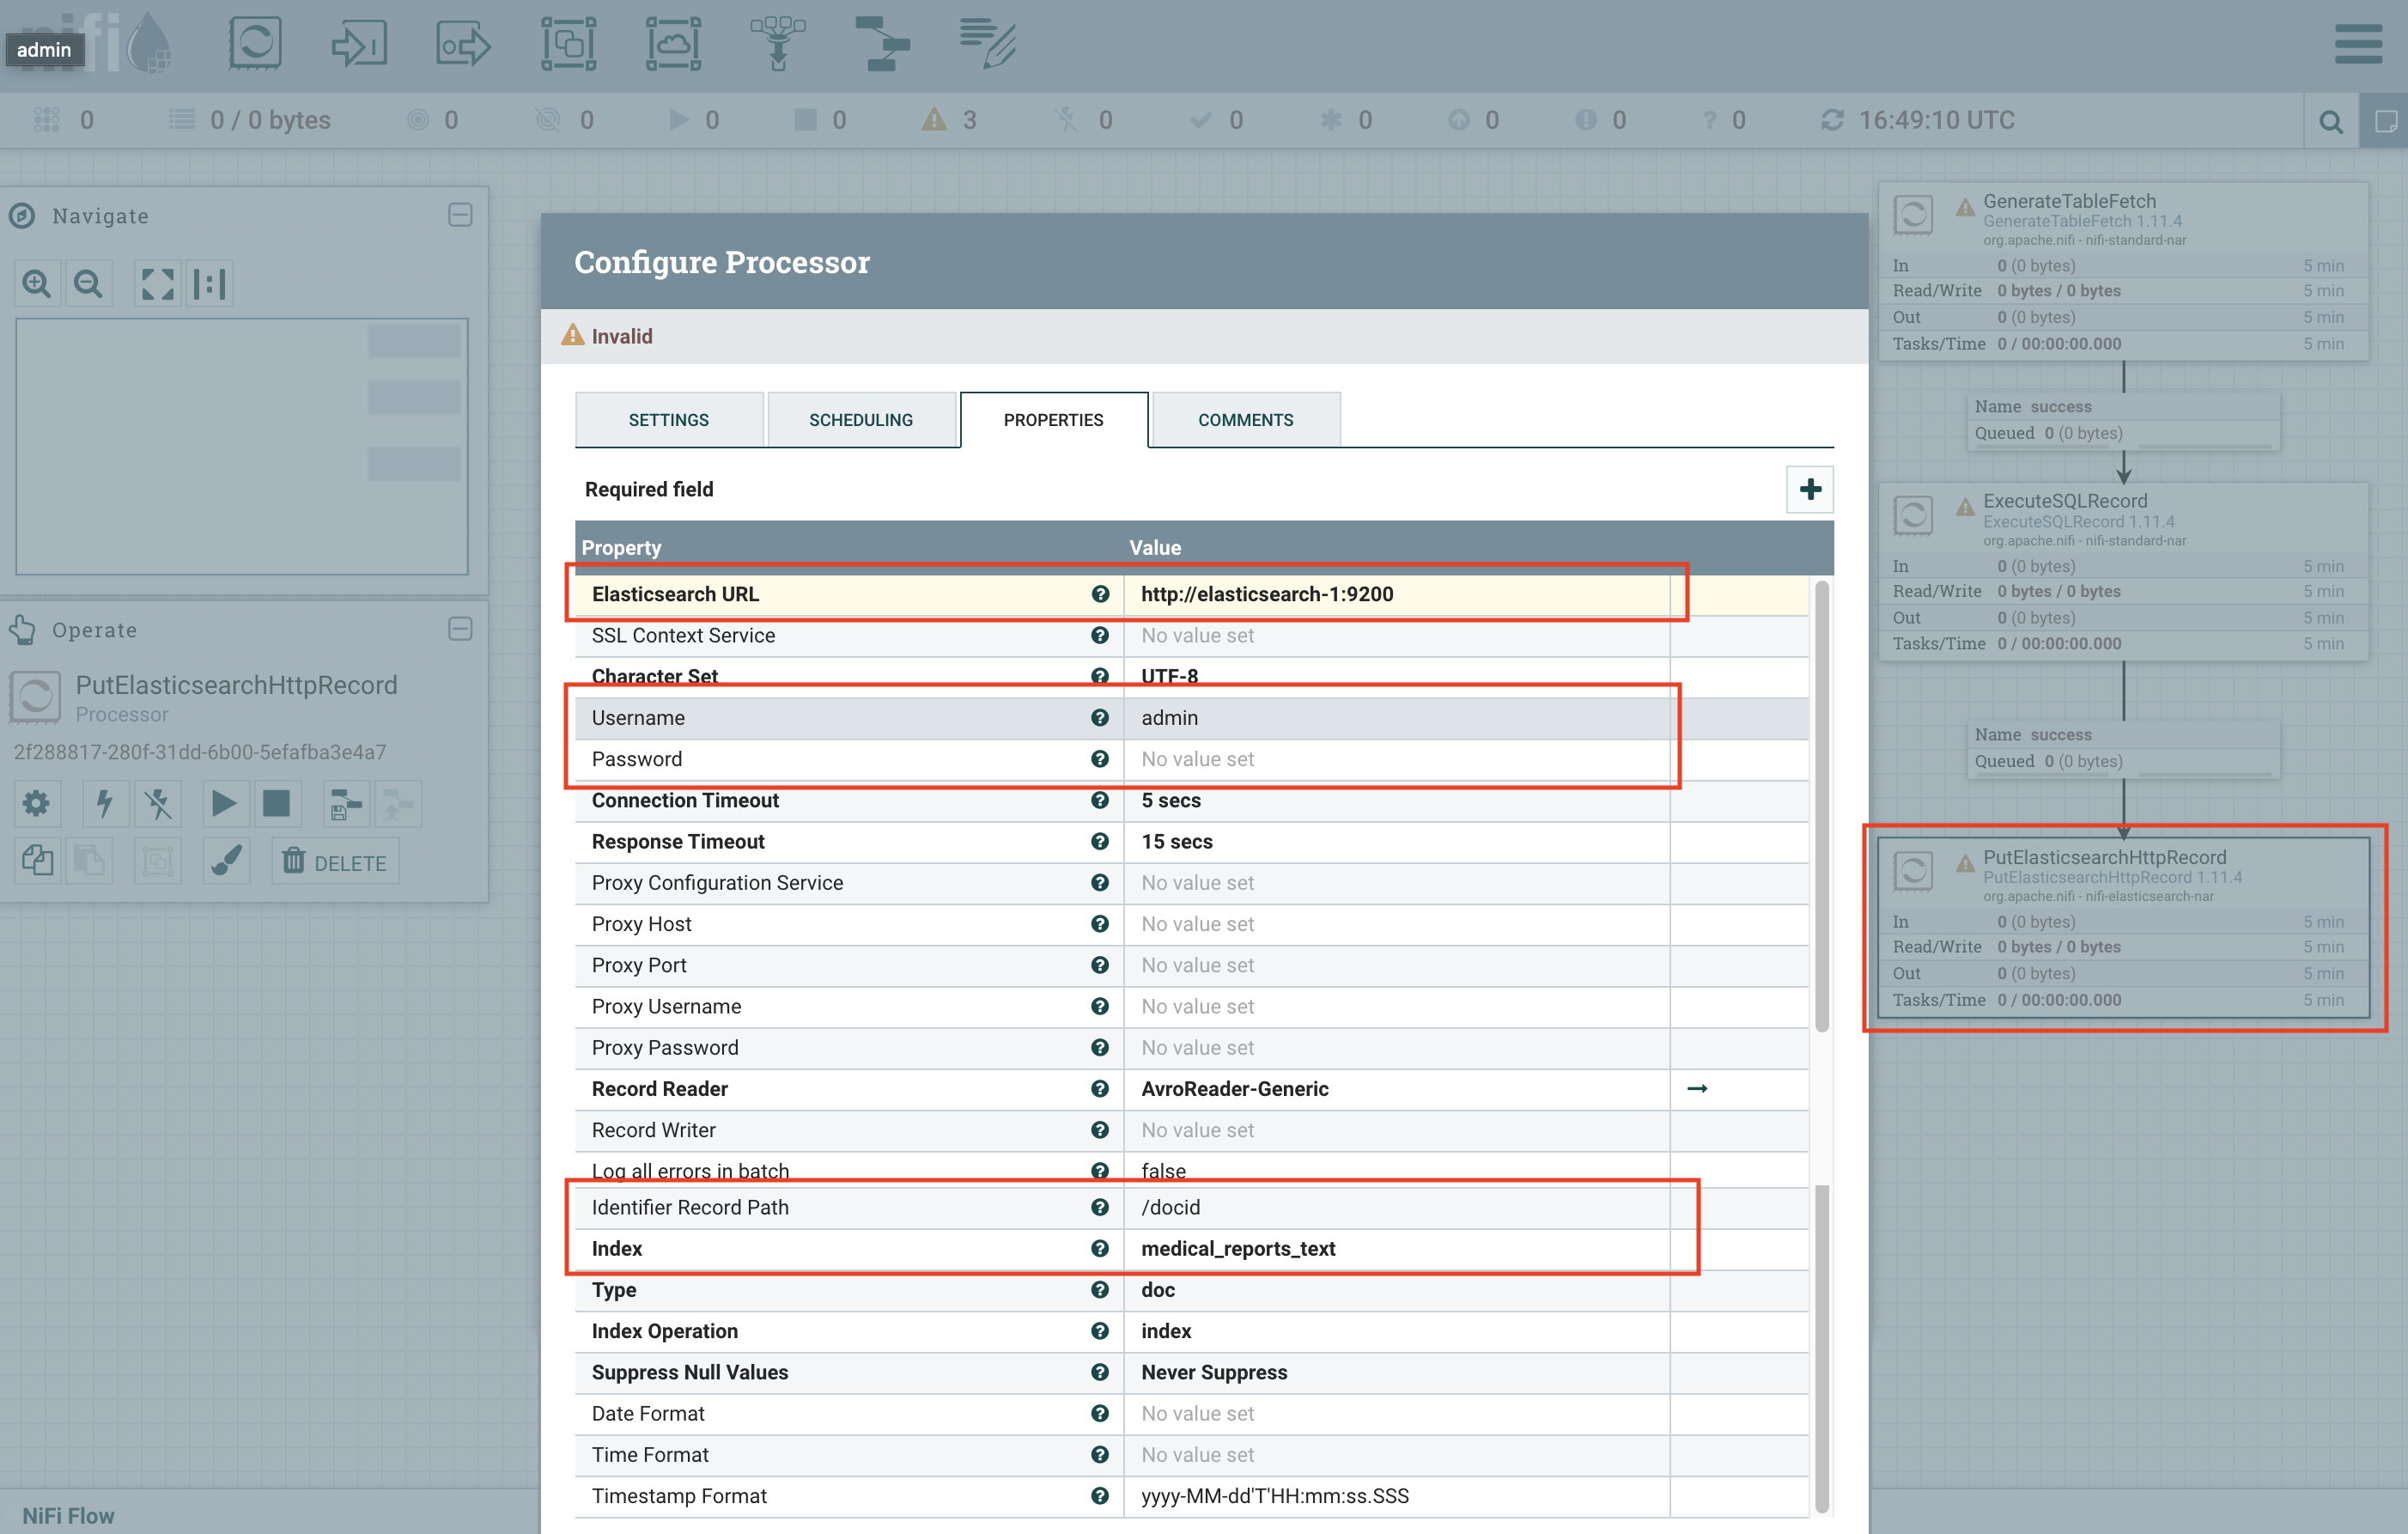
Task: Select the Properties tab
Action: coord(1054,420)
